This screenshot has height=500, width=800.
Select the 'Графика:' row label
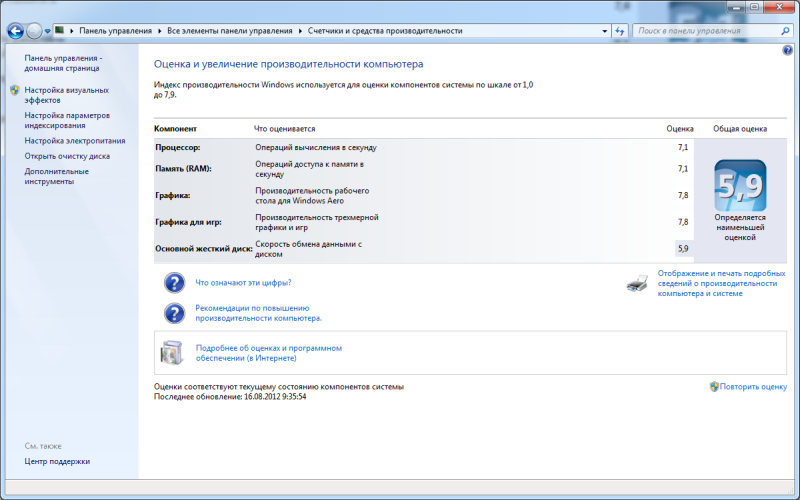click(x=172, y=195)
